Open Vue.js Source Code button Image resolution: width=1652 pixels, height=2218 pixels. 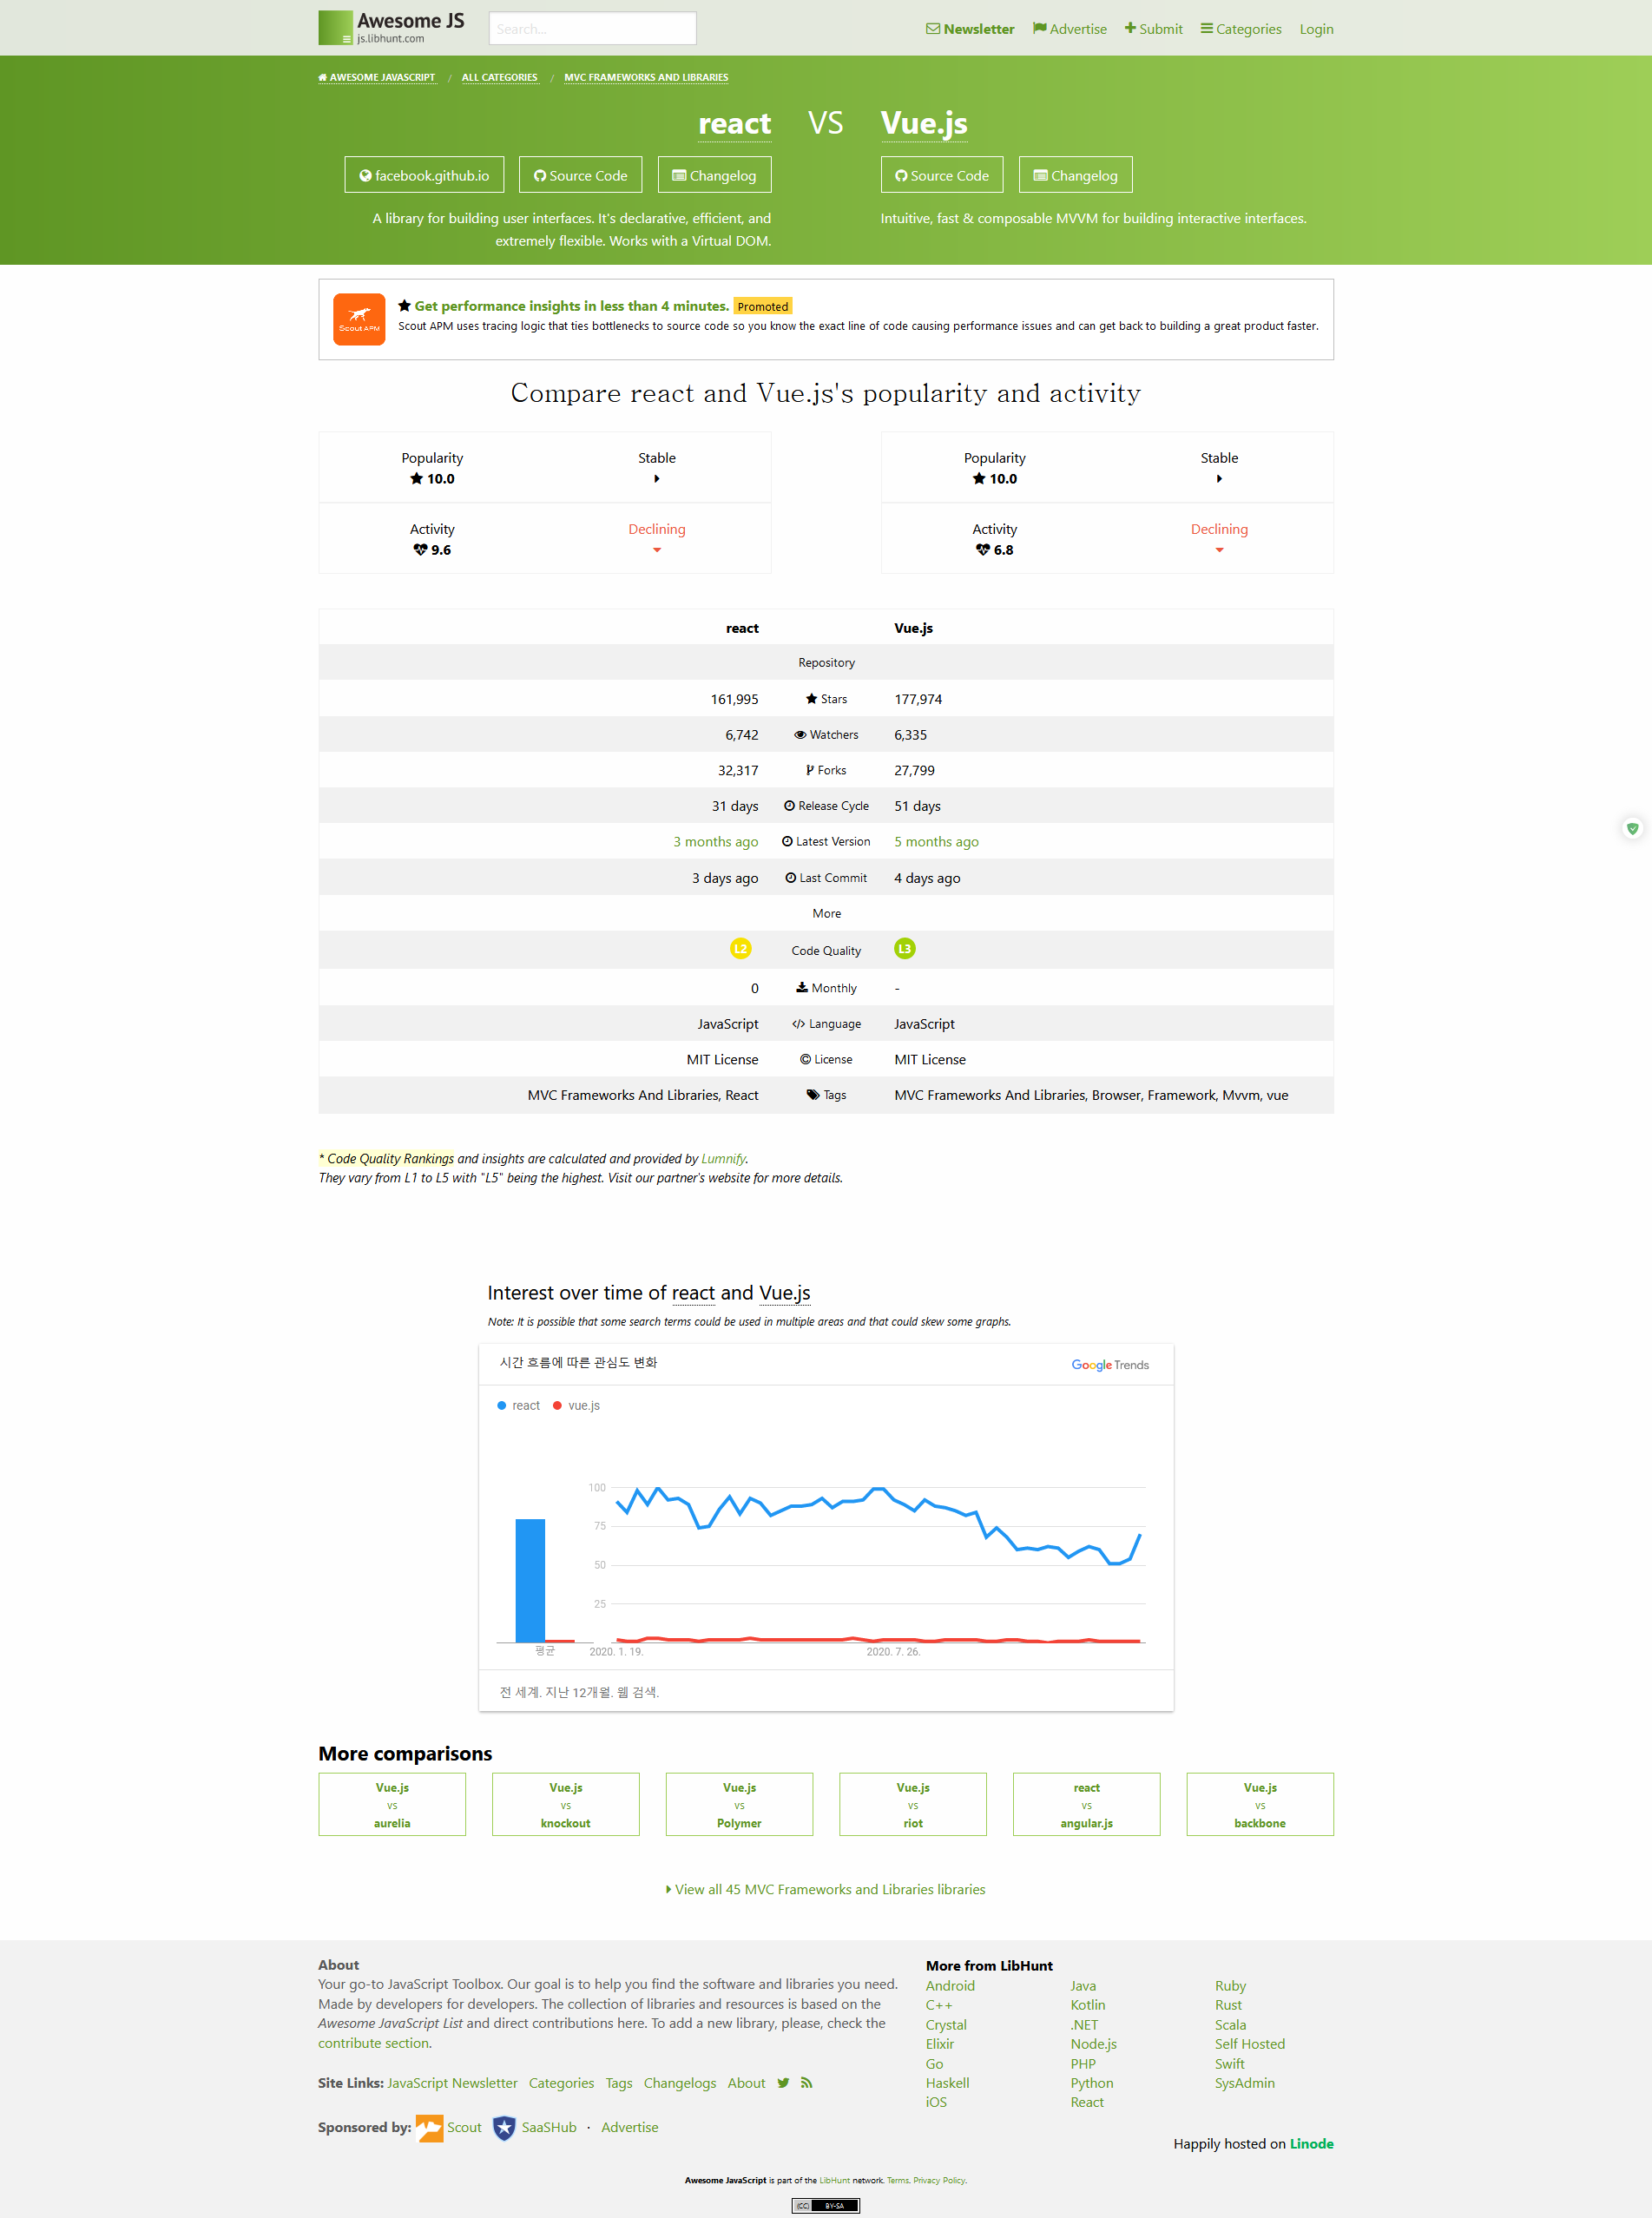[941, 175]
